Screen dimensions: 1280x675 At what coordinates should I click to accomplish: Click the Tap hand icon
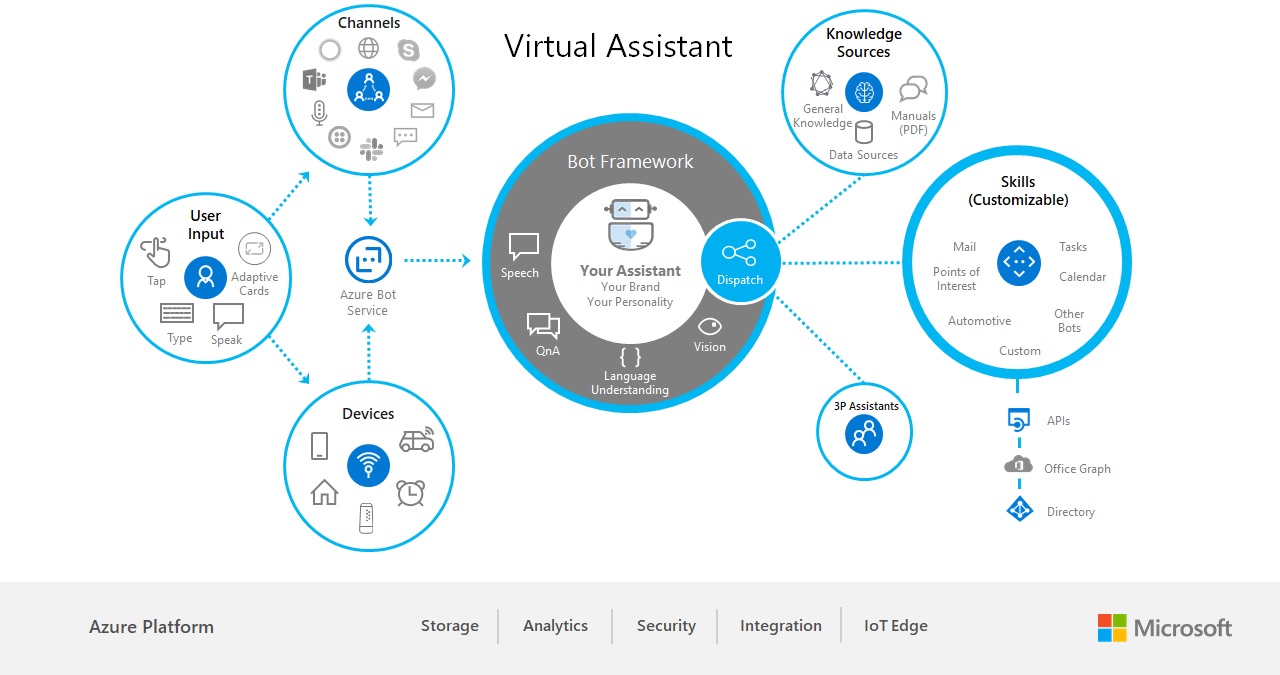[x=155, y=253]
